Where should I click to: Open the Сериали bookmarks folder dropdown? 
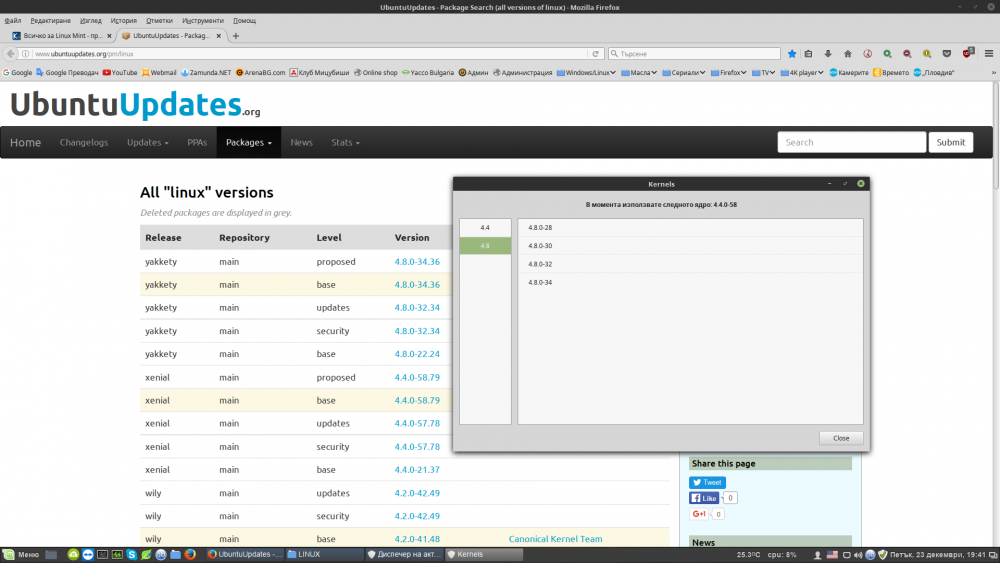[x=684, y=73]
